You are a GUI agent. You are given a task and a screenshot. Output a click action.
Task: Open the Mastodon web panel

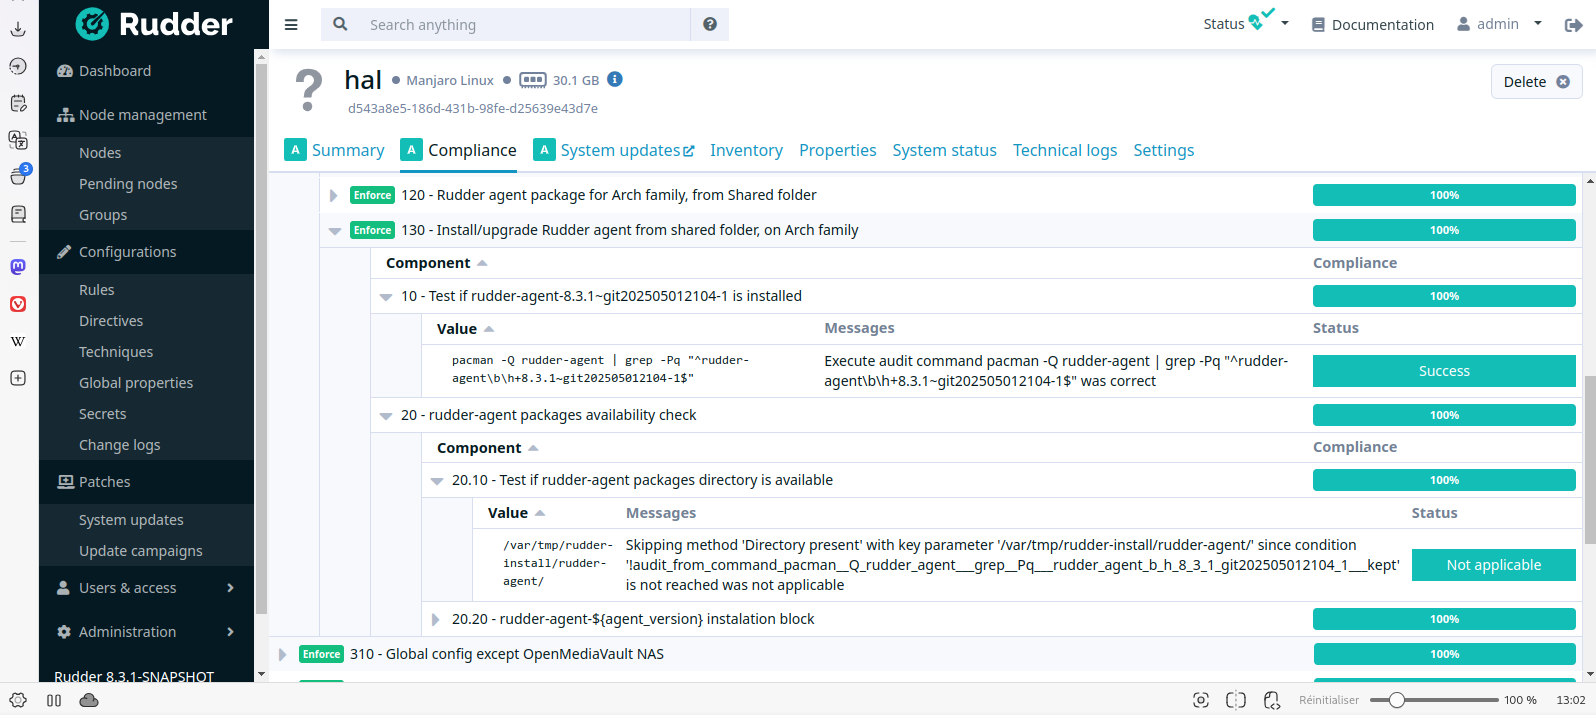(18, 267)
